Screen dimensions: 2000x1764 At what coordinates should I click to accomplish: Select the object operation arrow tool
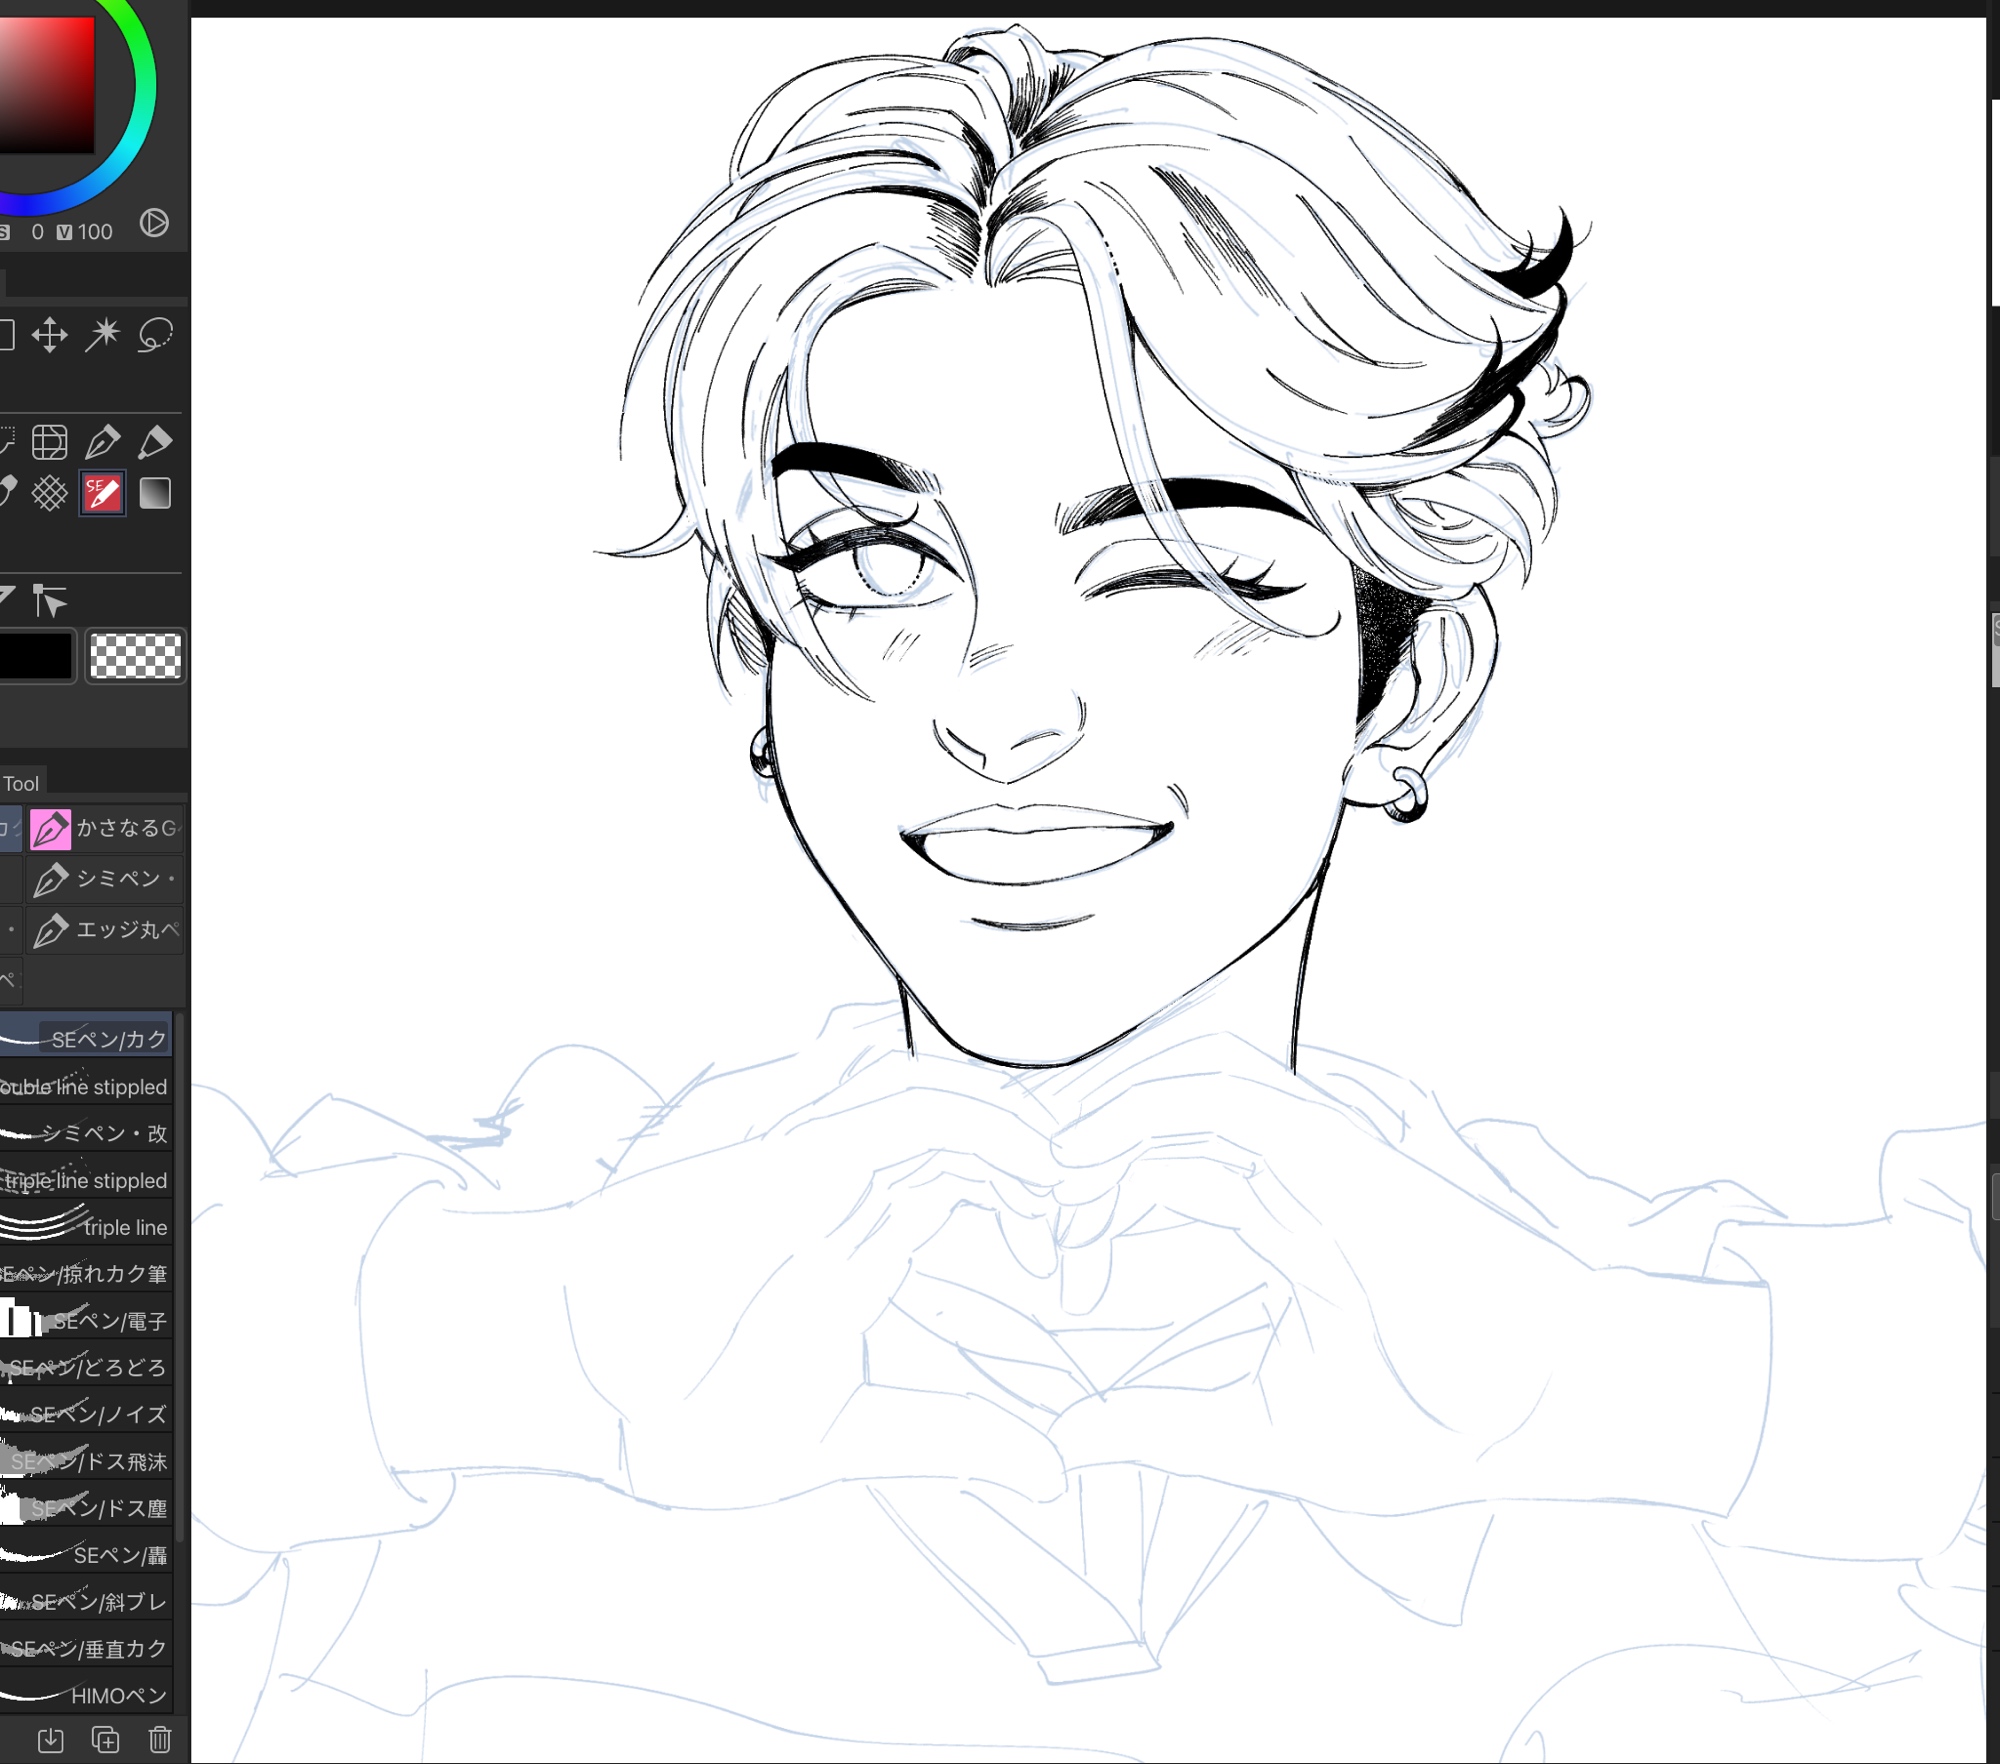(x=49, y=601)
